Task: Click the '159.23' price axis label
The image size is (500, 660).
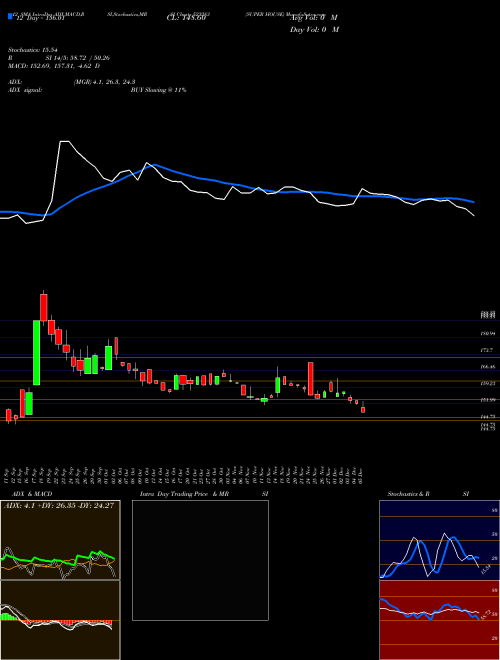Action: [x=487, y=383]
